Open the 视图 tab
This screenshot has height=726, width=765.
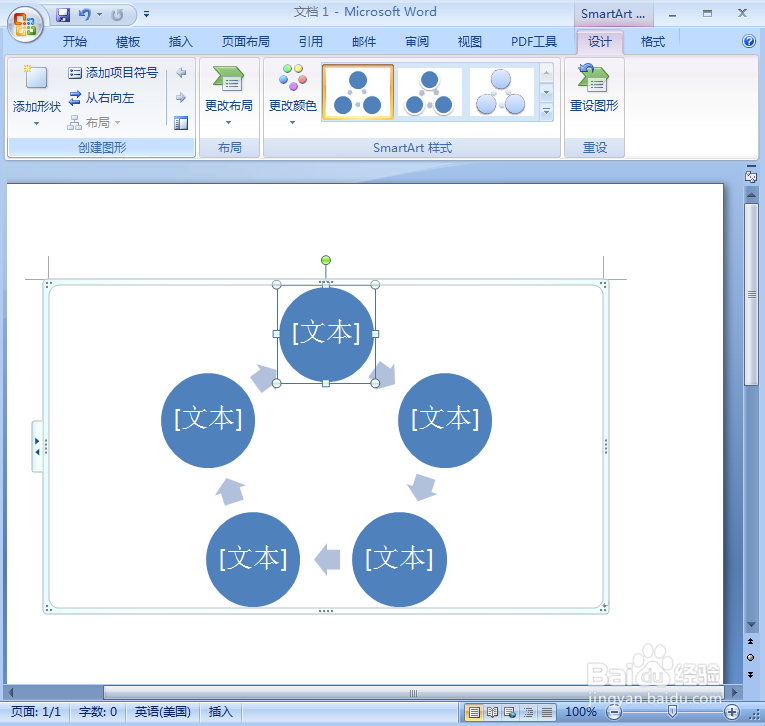pyautogui.click(x=470, y=42)
